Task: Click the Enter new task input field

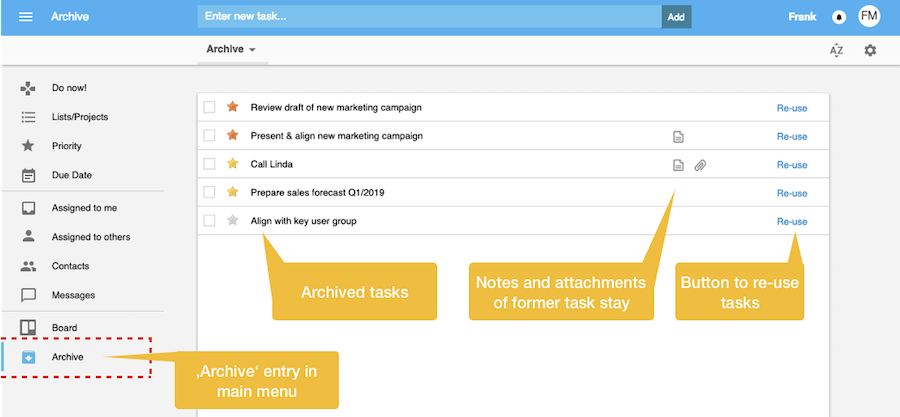Action: [429, 17]
